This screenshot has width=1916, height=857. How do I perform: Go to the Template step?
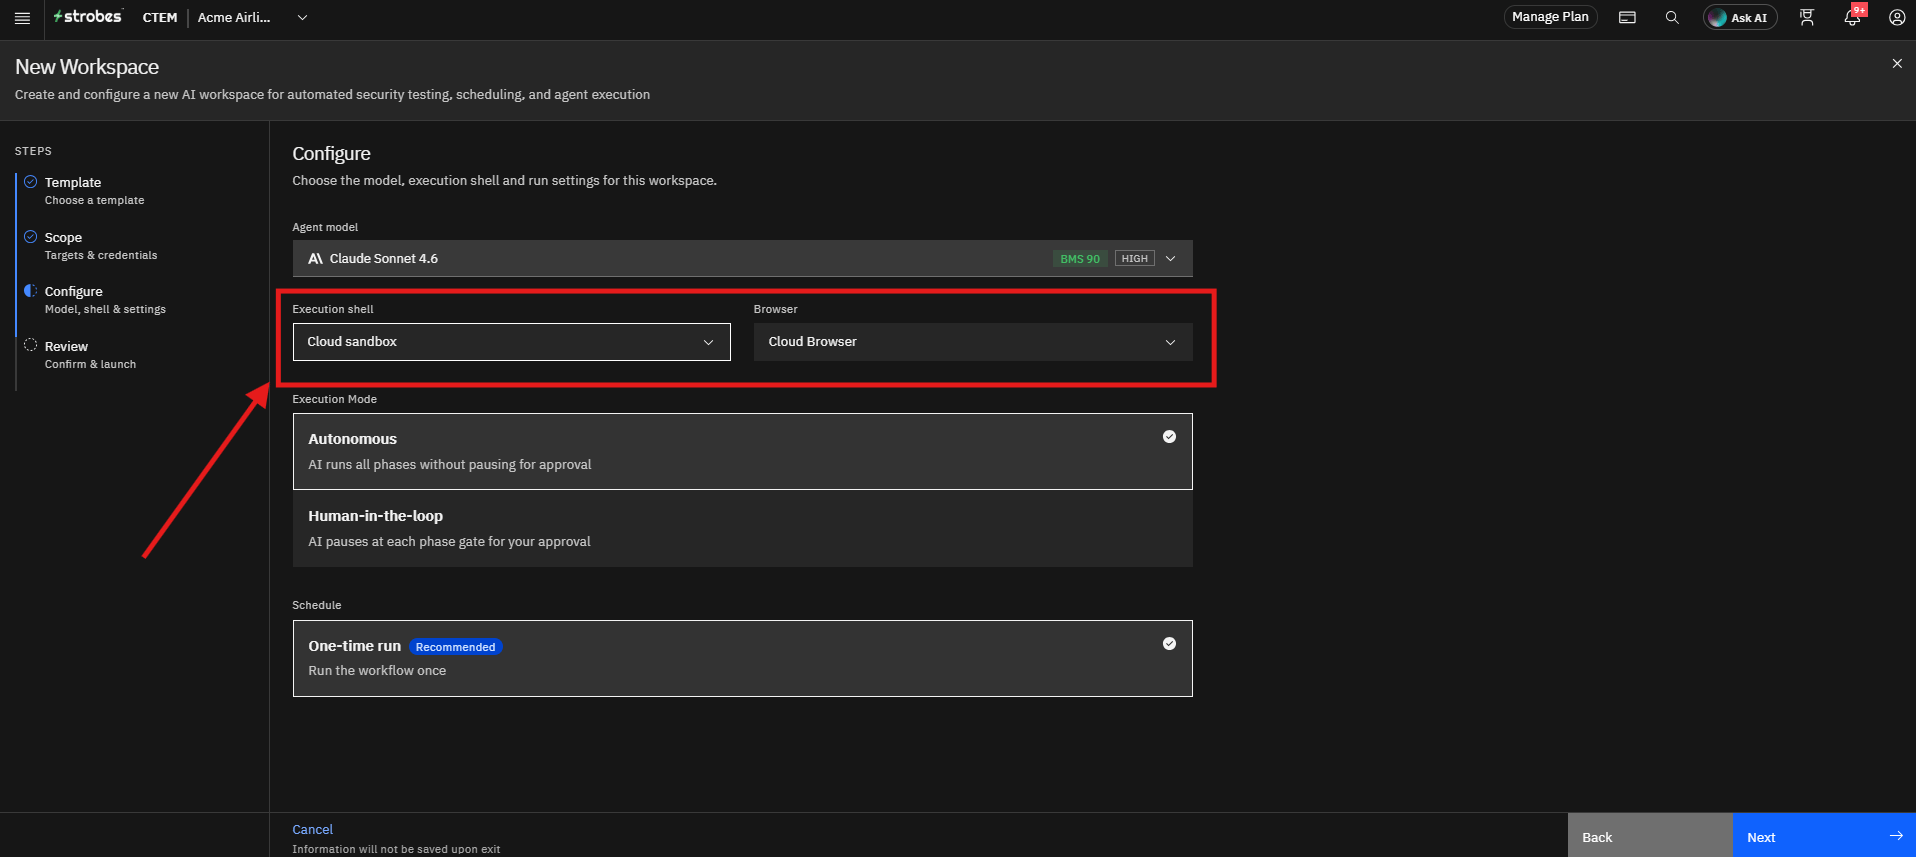point(93,190)
